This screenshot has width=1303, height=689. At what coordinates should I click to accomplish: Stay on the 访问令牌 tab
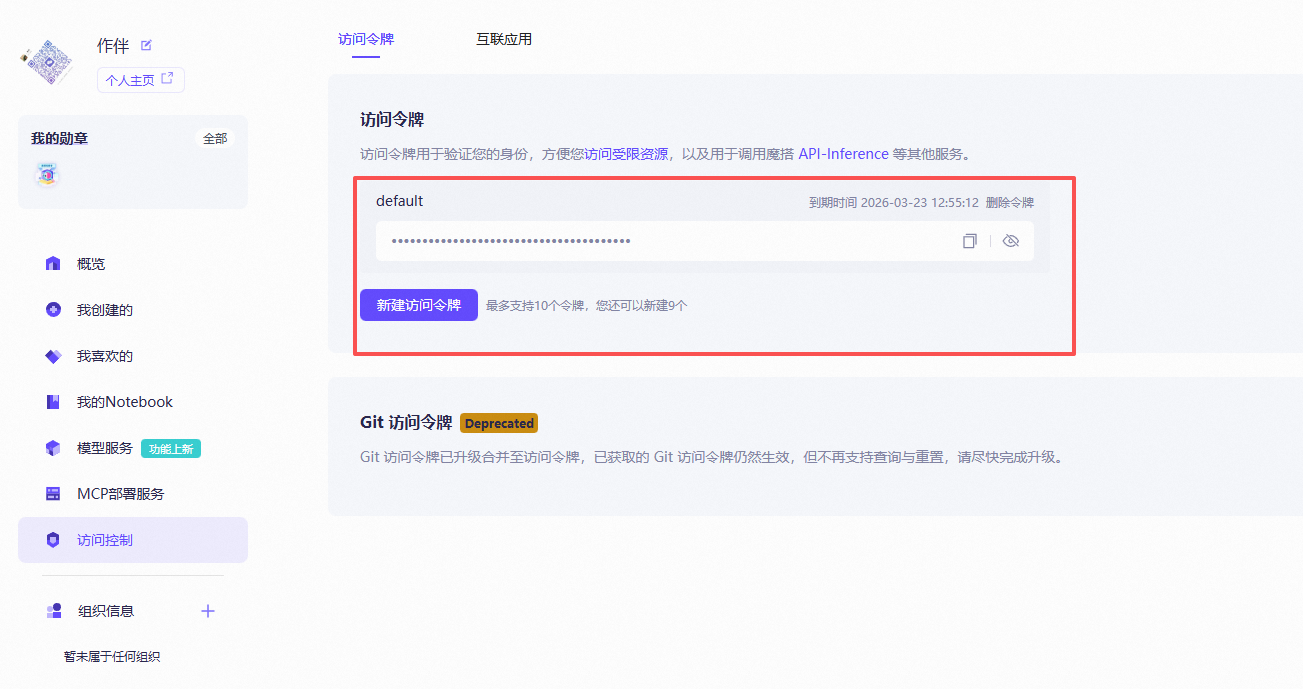coord(365,39)
